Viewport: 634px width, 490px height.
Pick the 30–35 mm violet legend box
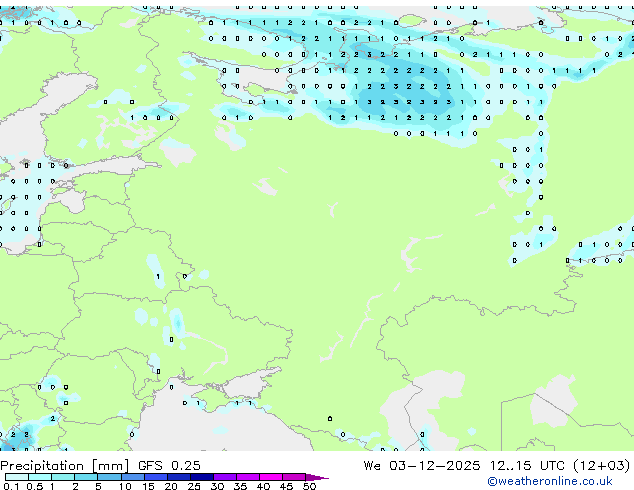(x=225, y=477)
